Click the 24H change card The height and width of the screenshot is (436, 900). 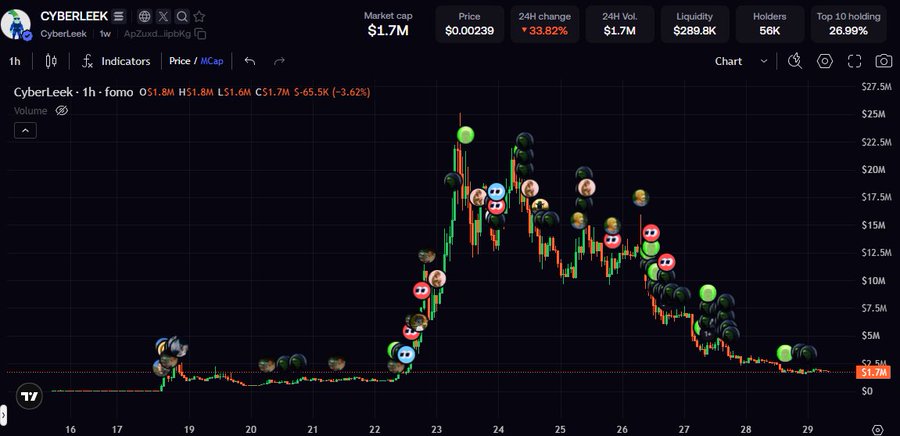[x=545, y=24]
